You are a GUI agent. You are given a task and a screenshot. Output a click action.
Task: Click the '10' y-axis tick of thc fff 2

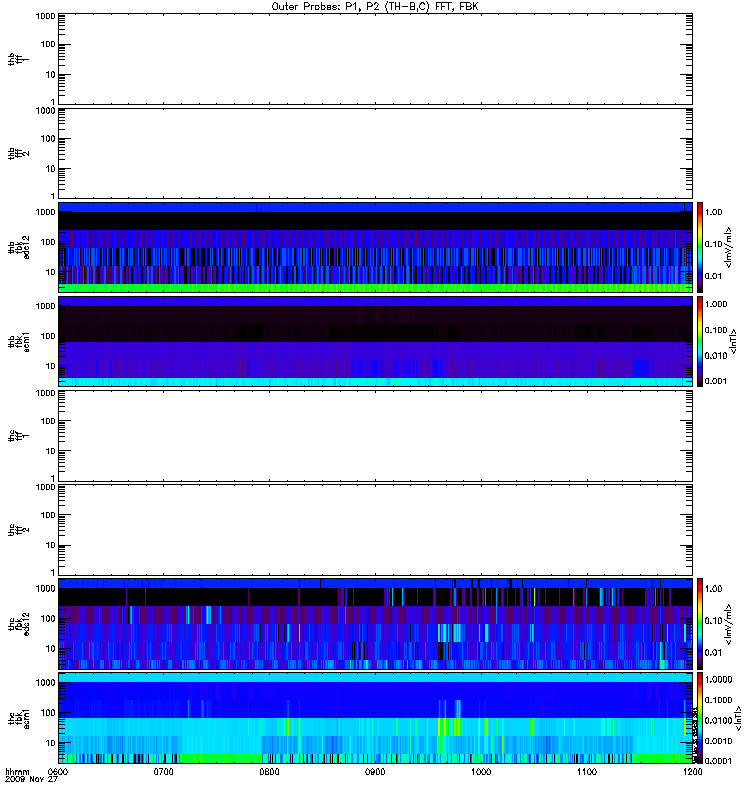[x=51, y=545]
